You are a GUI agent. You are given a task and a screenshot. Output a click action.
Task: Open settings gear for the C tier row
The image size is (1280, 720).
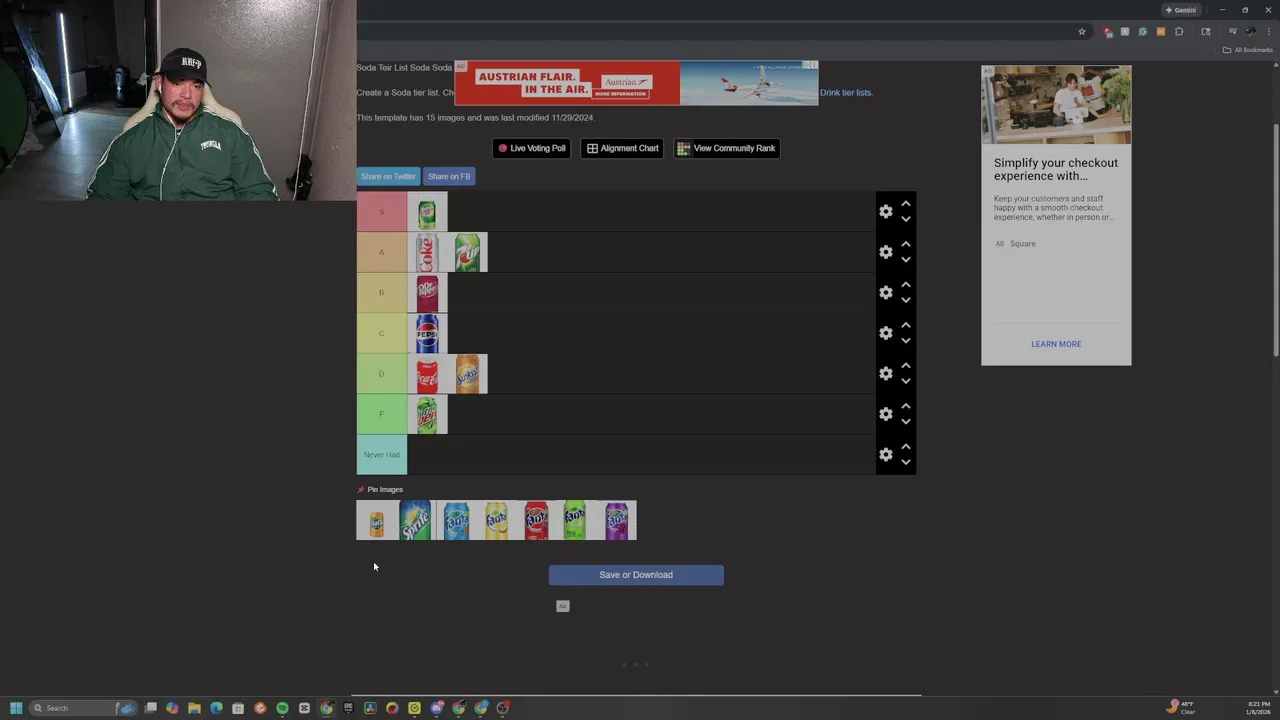click(885, 333)
